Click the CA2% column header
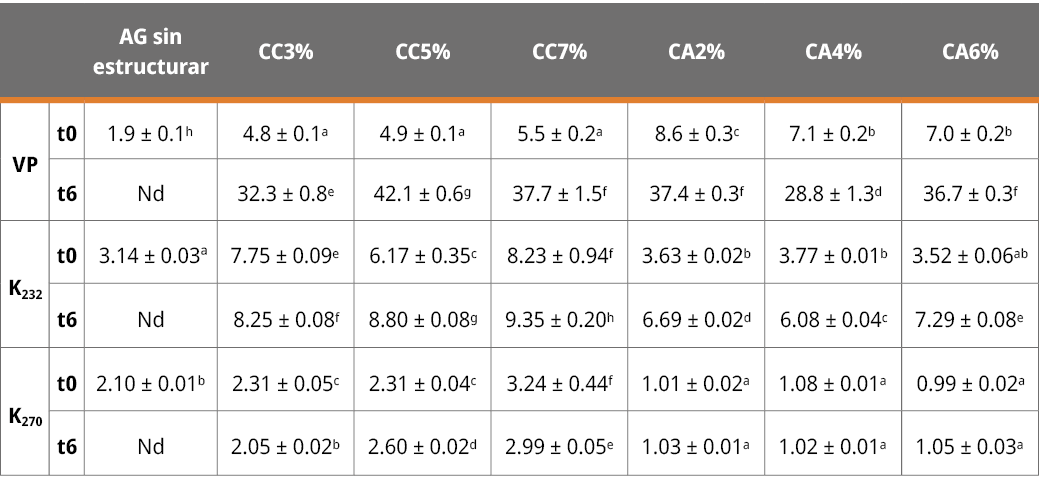The height and width of the screenshot is (490, 1039). coord(696,53)
